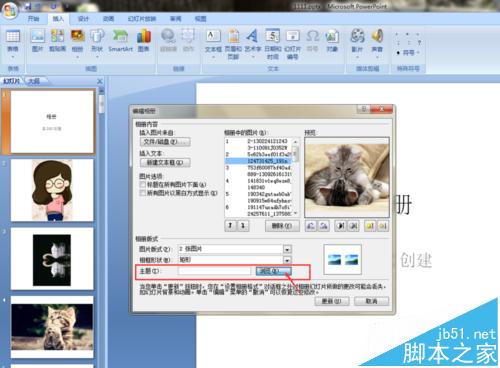The height and width of the screenshot is (368, 500).
Task: Click the File/Disk (文件/磁盘) button
Action: pos(165,142)
